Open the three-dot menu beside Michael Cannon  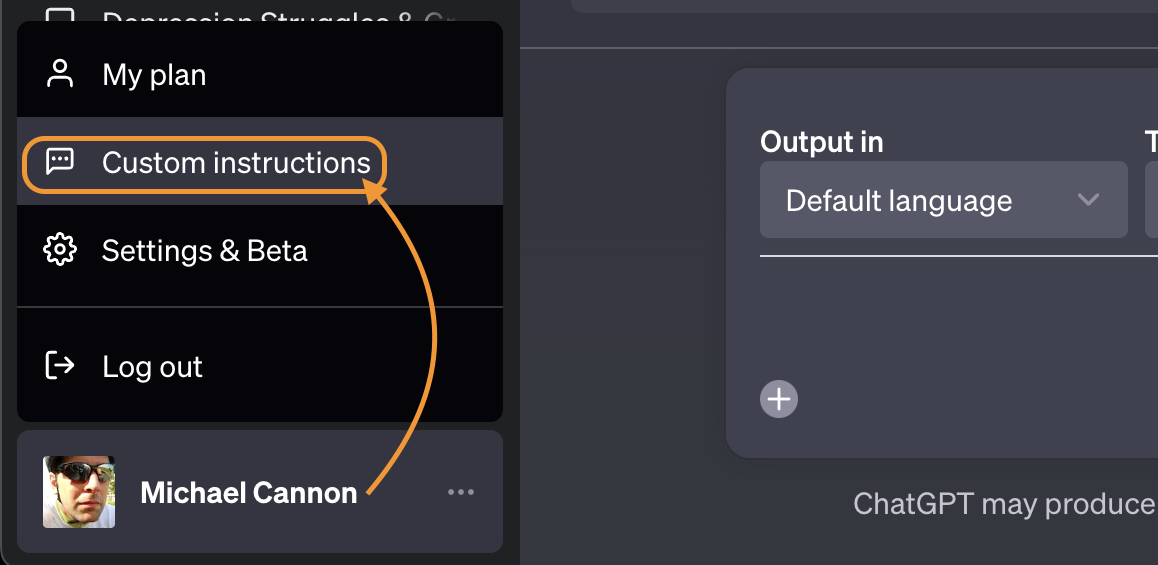(x=461, y=492)
